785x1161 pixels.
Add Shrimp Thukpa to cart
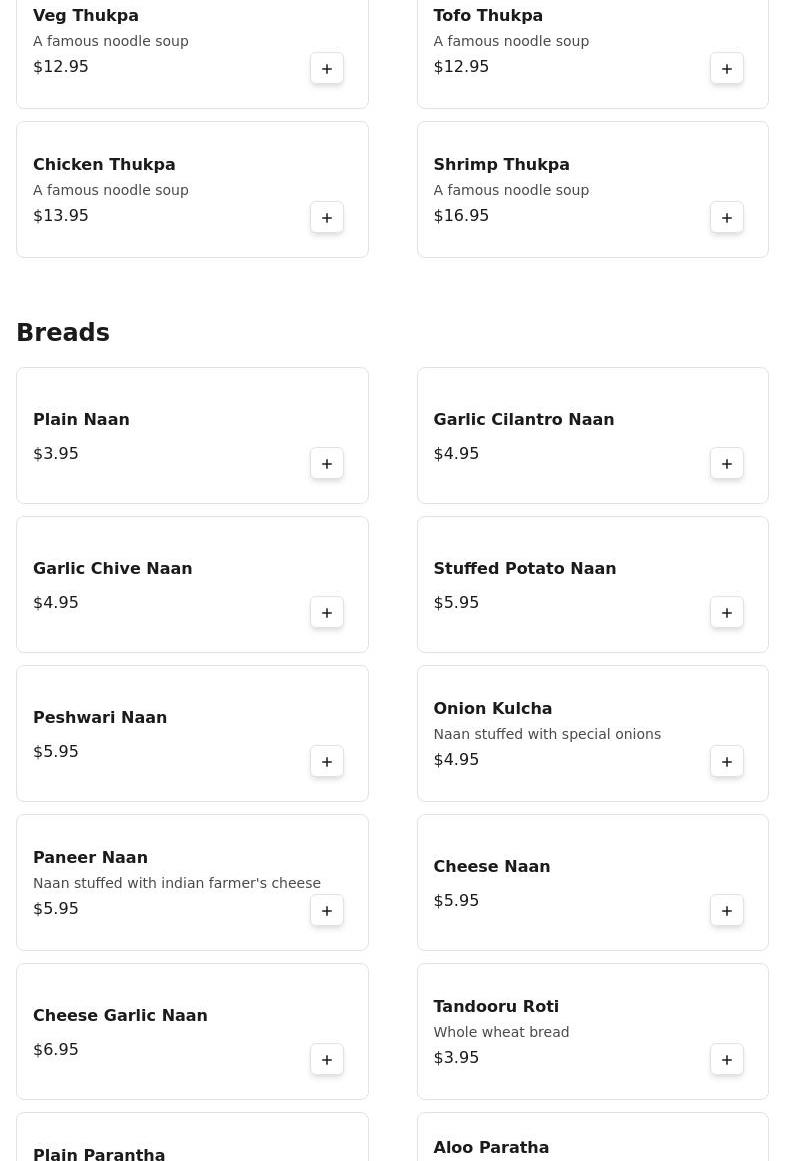tap(727, 218)
